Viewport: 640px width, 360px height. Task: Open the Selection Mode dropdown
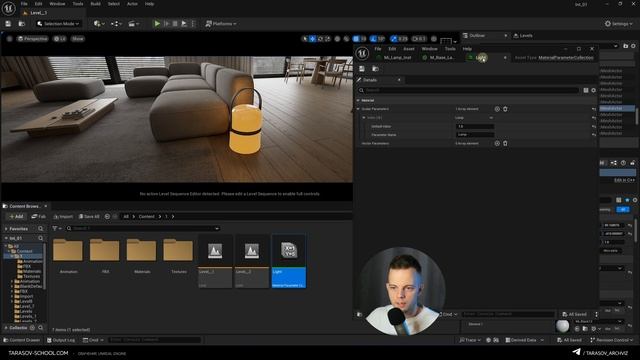[58, 24]
